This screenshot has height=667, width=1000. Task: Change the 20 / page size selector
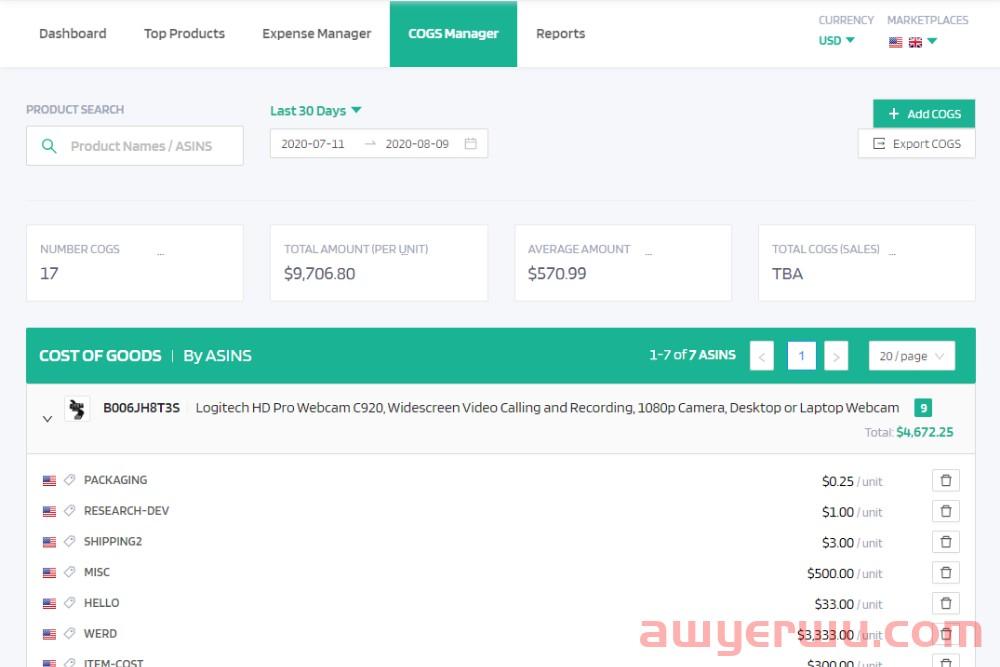[x=911, y=356]
